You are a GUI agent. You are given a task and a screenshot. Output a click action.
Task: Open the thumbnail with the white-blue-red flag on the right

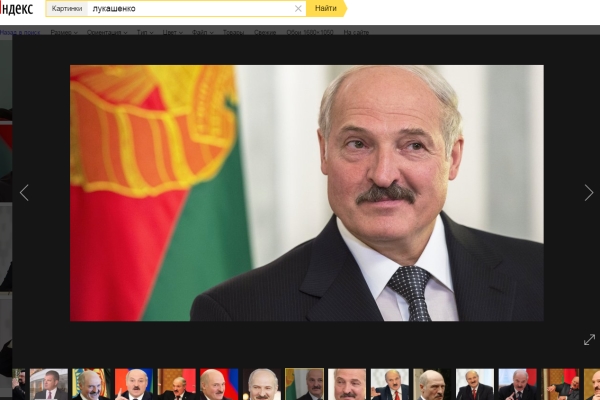(x=219, y=384)
